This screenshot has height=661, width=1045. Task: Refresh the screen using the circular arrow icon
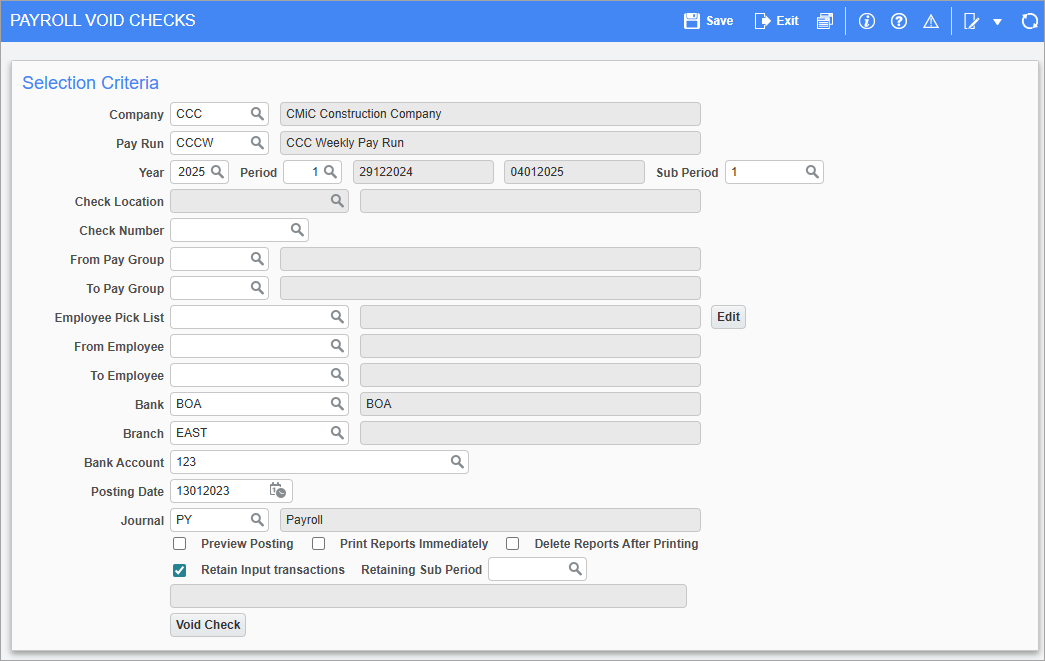coord(1029,20)
